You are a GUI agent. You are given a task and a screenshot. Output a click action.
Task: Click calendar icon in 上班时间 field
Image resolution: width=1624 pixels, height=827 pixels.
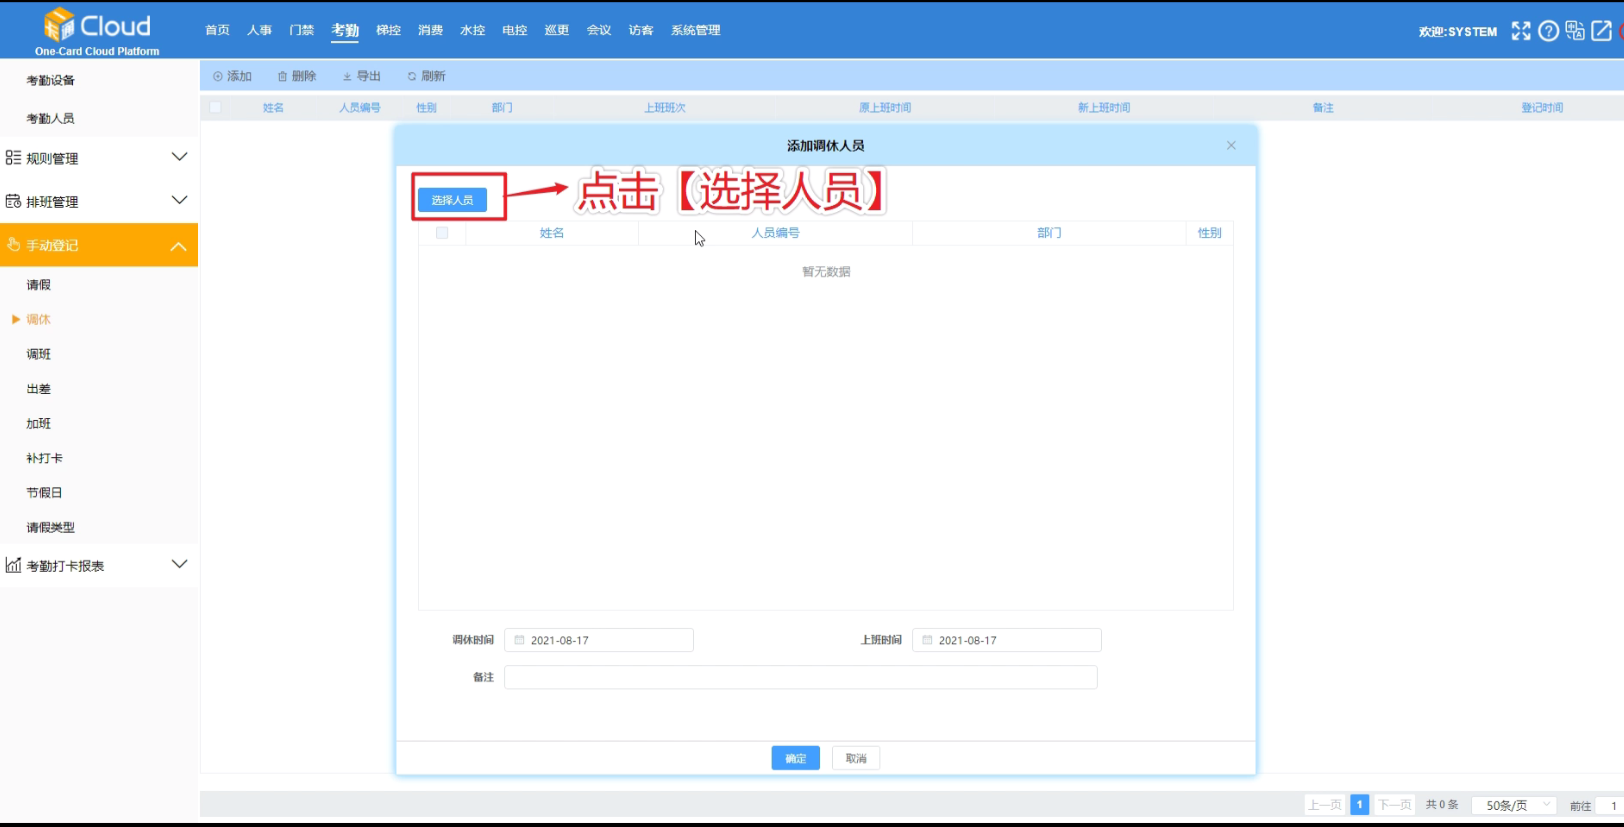(x=927, y=640)
